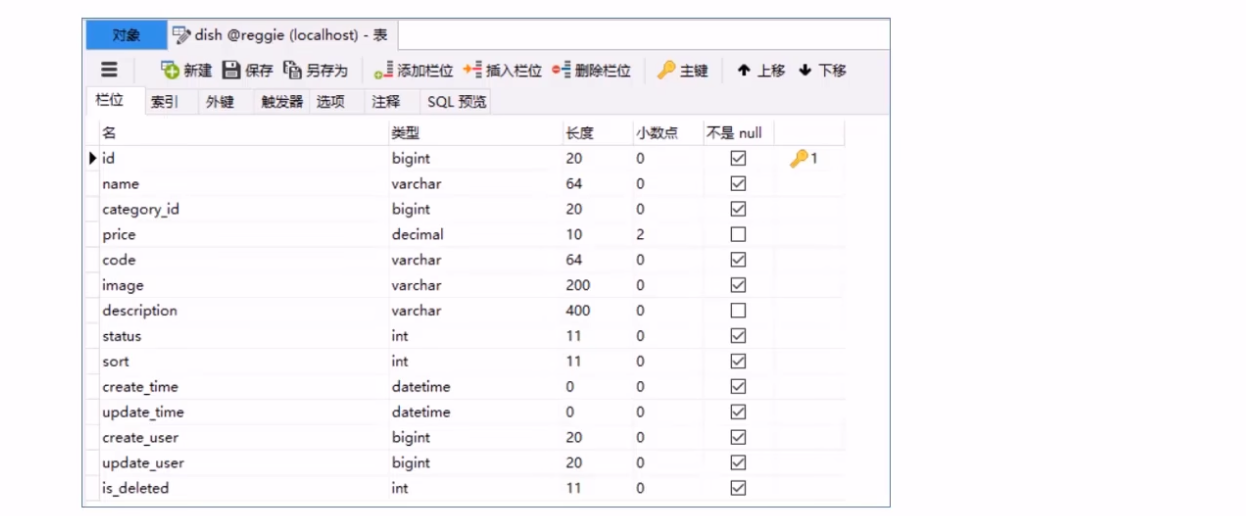Click 插入栏位 (Insert Field) button
Screen dimensions: 1246x516
click(502, 70)
